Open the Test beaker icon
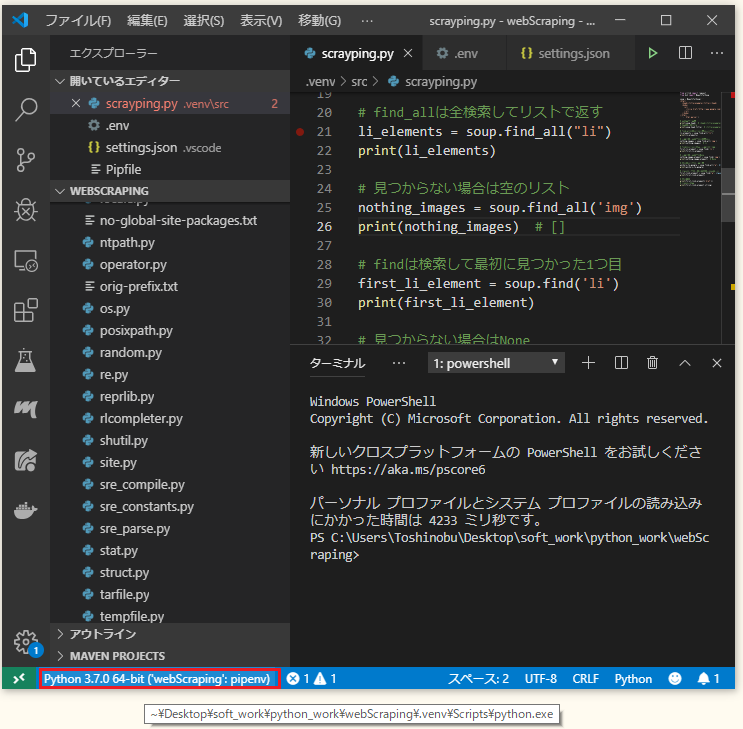Viewport: 743px width, 729px height. coord(26,360)
